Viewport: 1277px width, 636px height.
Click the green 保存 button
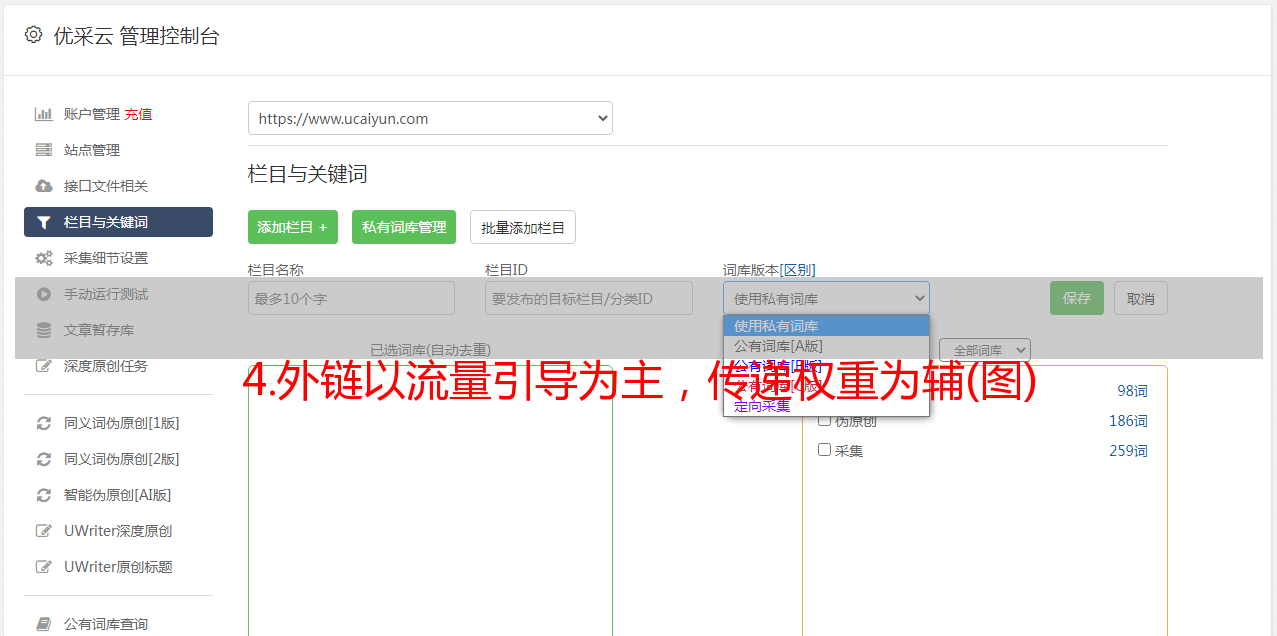coord(1077,298)
